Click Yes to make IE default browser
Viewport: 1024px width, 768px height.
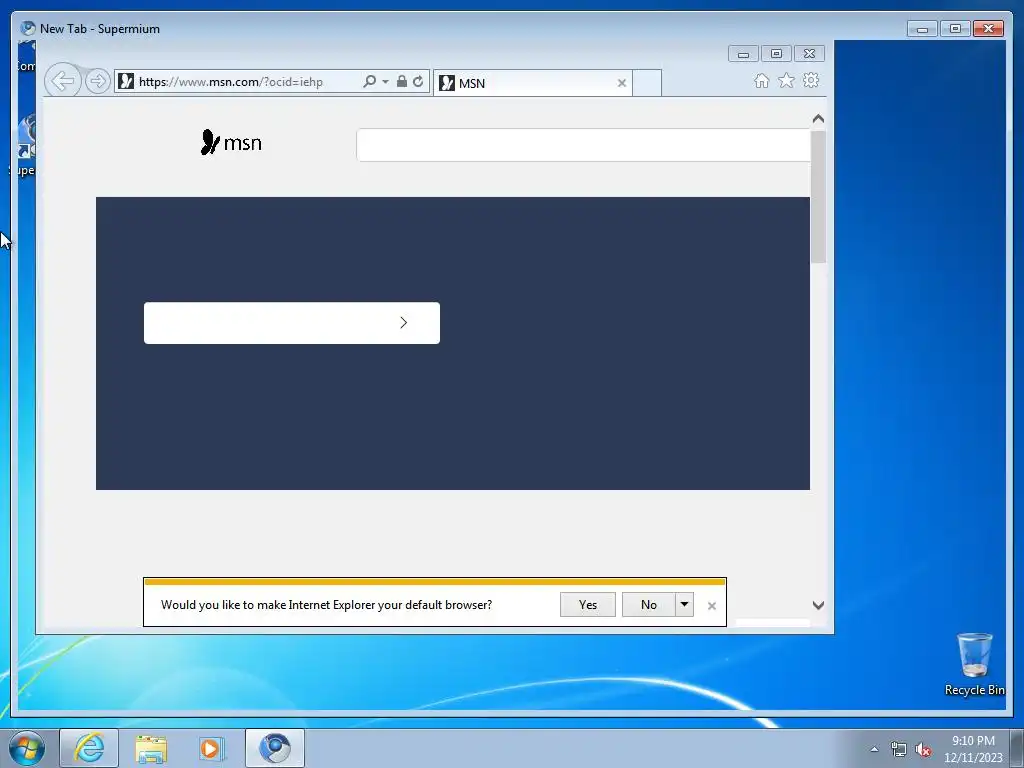pos(588,605)
